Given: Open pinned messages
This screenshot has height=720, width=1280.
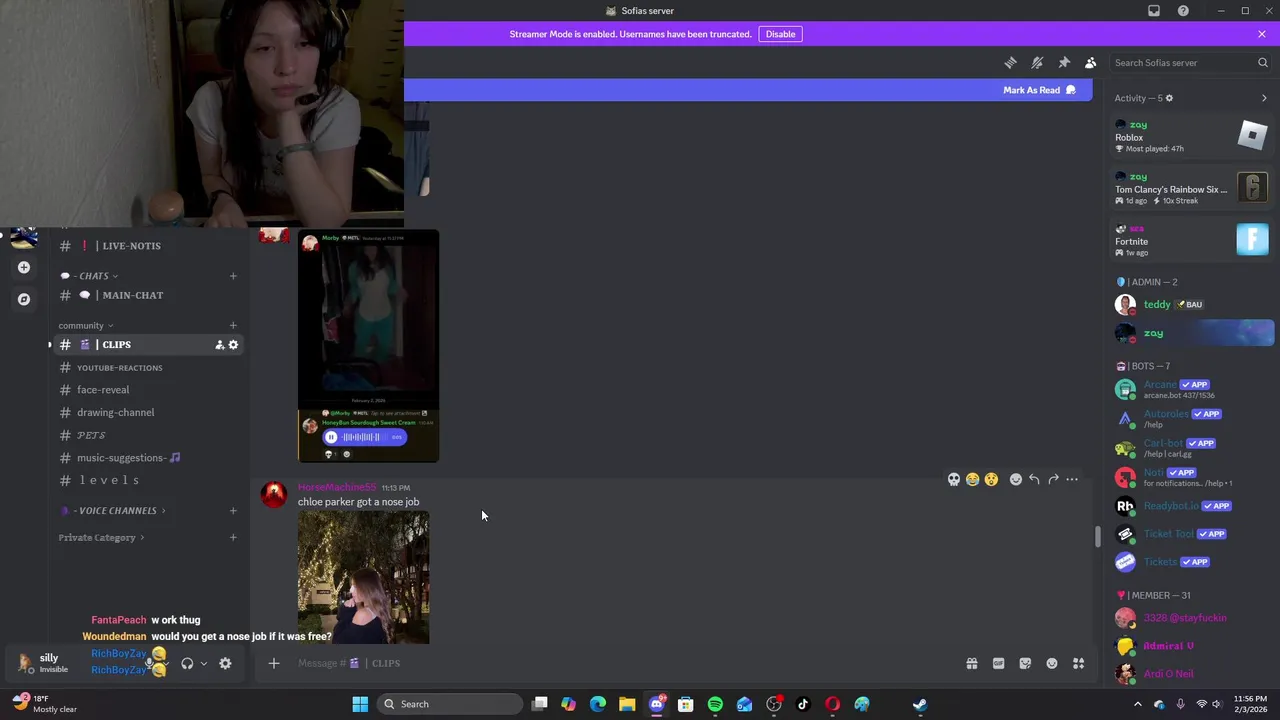Looking at the screenshot, I should [1064, 63].
